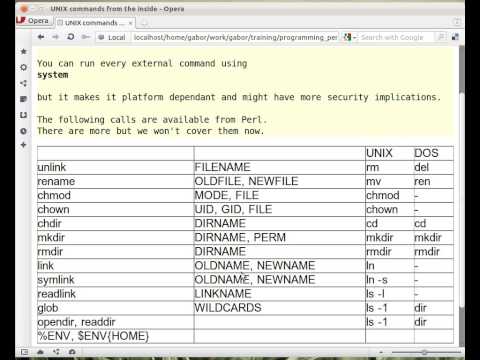The image size is (480, 360).
Task: Focus the localhost address bar field
Action: click(235, 37)
